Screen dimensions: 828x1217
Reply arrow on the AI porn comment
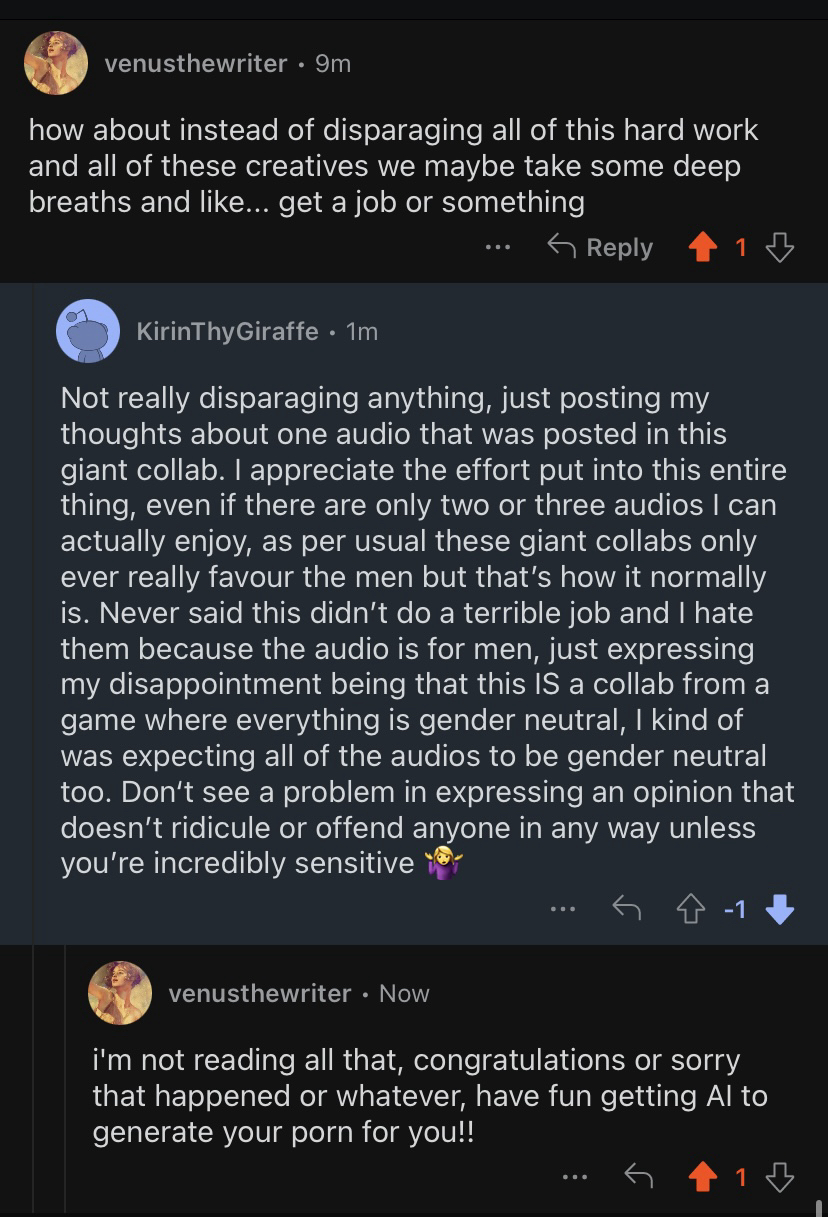click(x=638, y=1177)
